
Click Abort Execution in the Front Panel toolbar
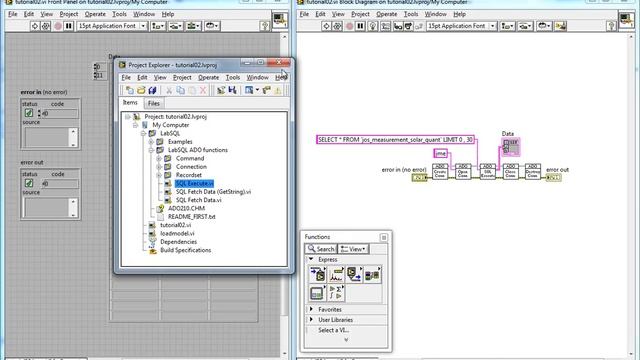(58, 26)
